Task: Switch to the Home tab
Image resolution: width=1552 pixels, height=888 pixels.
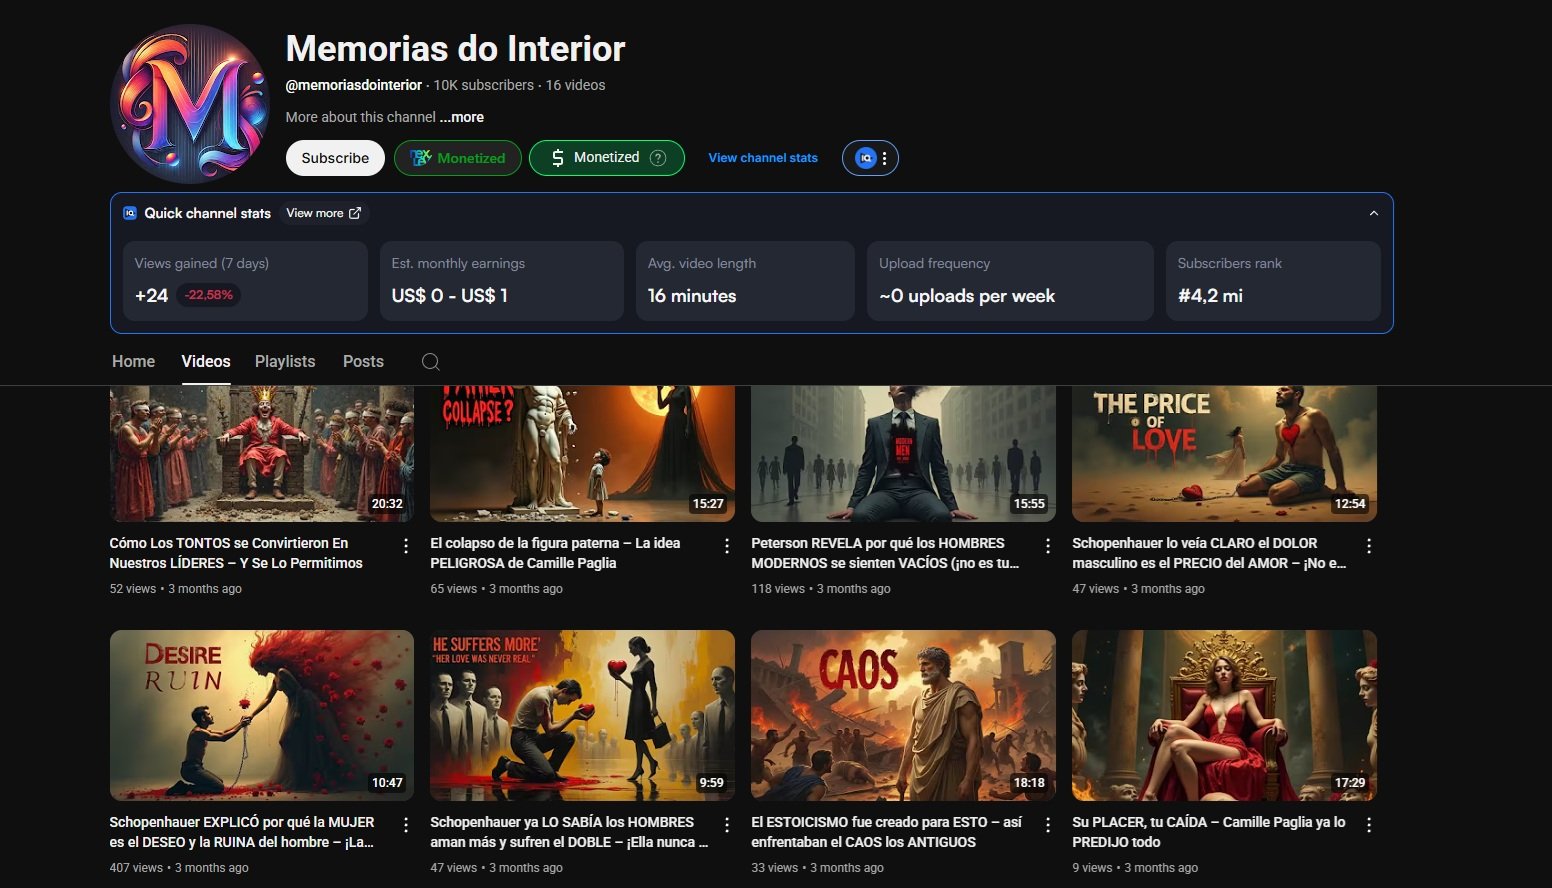Action: click(133, 361)
